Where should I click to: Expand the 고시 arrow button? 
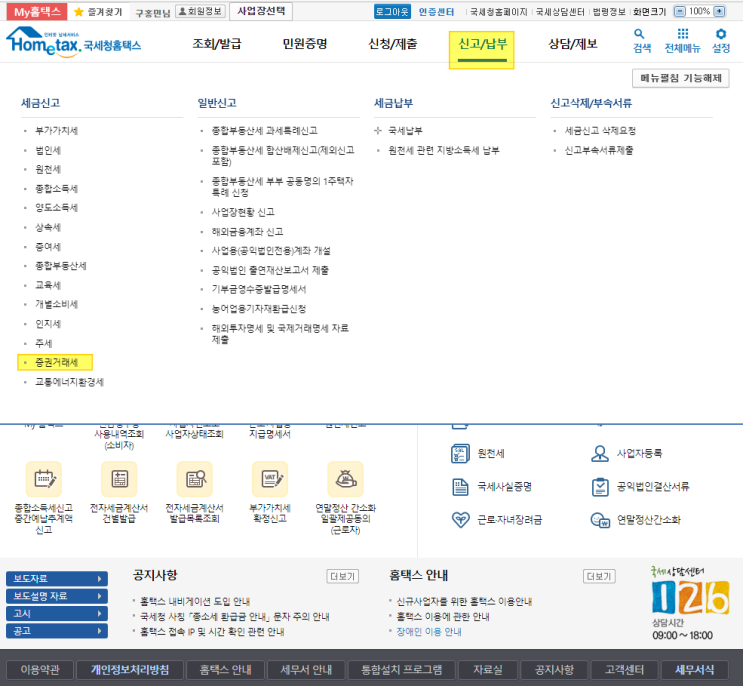click(x=57, y=614)
